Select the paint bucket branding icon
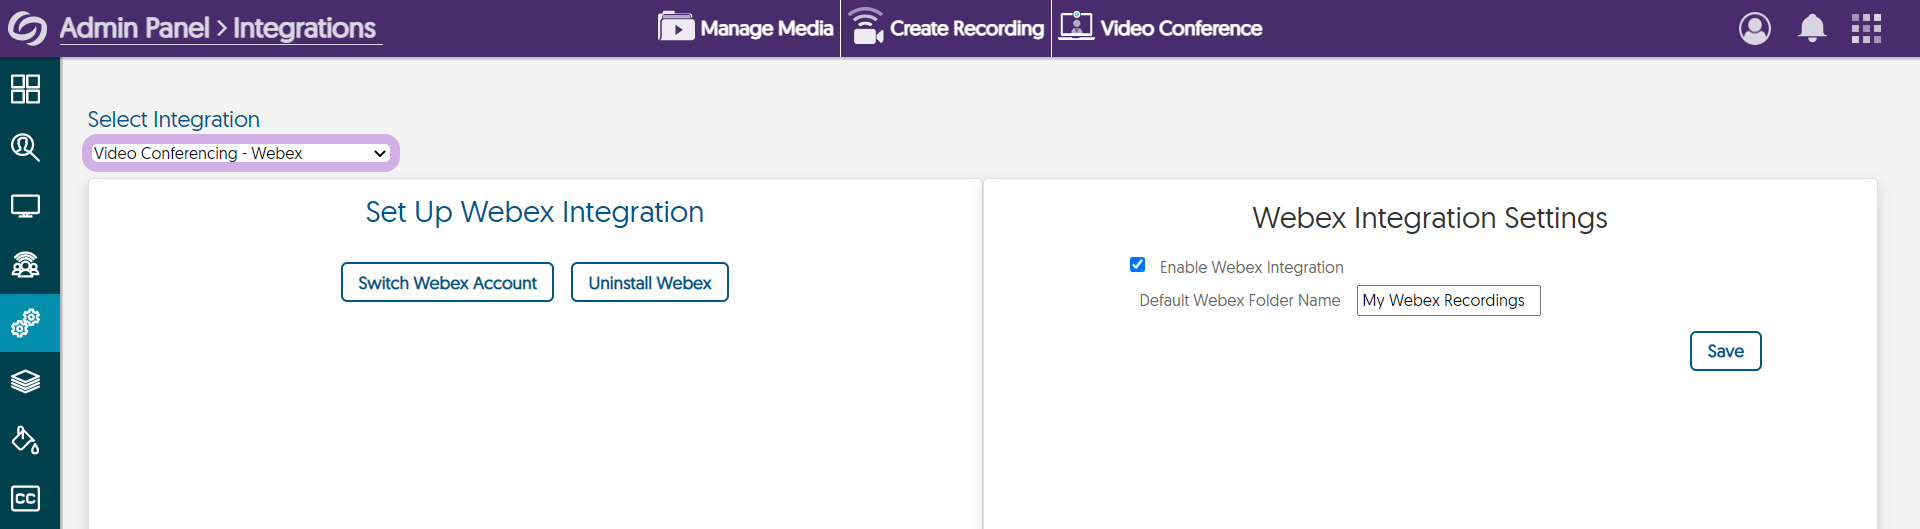This screenshot has height=529, width=1920. click(25, 440)
